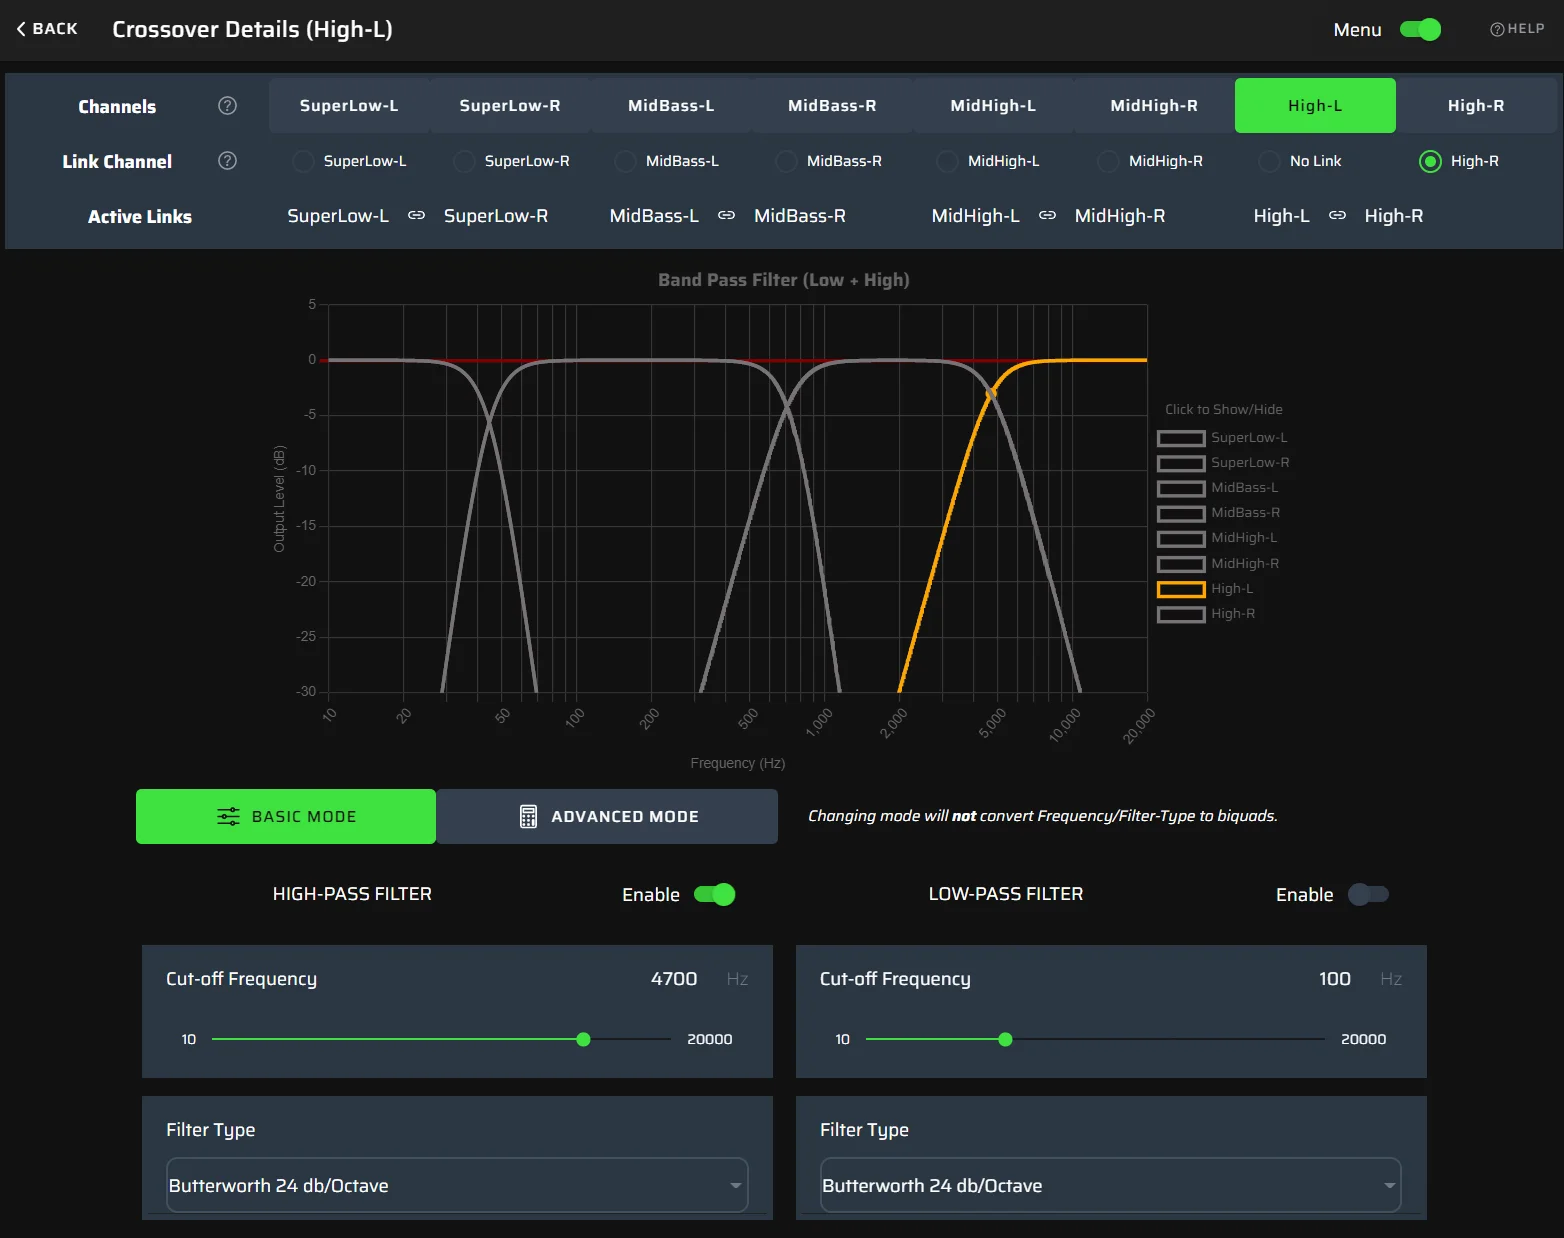Viewport: 1564px width, 1238px height.
Task: Click link icon between SuperLow-L and SuperLow-R
Action: pos(416,216)
